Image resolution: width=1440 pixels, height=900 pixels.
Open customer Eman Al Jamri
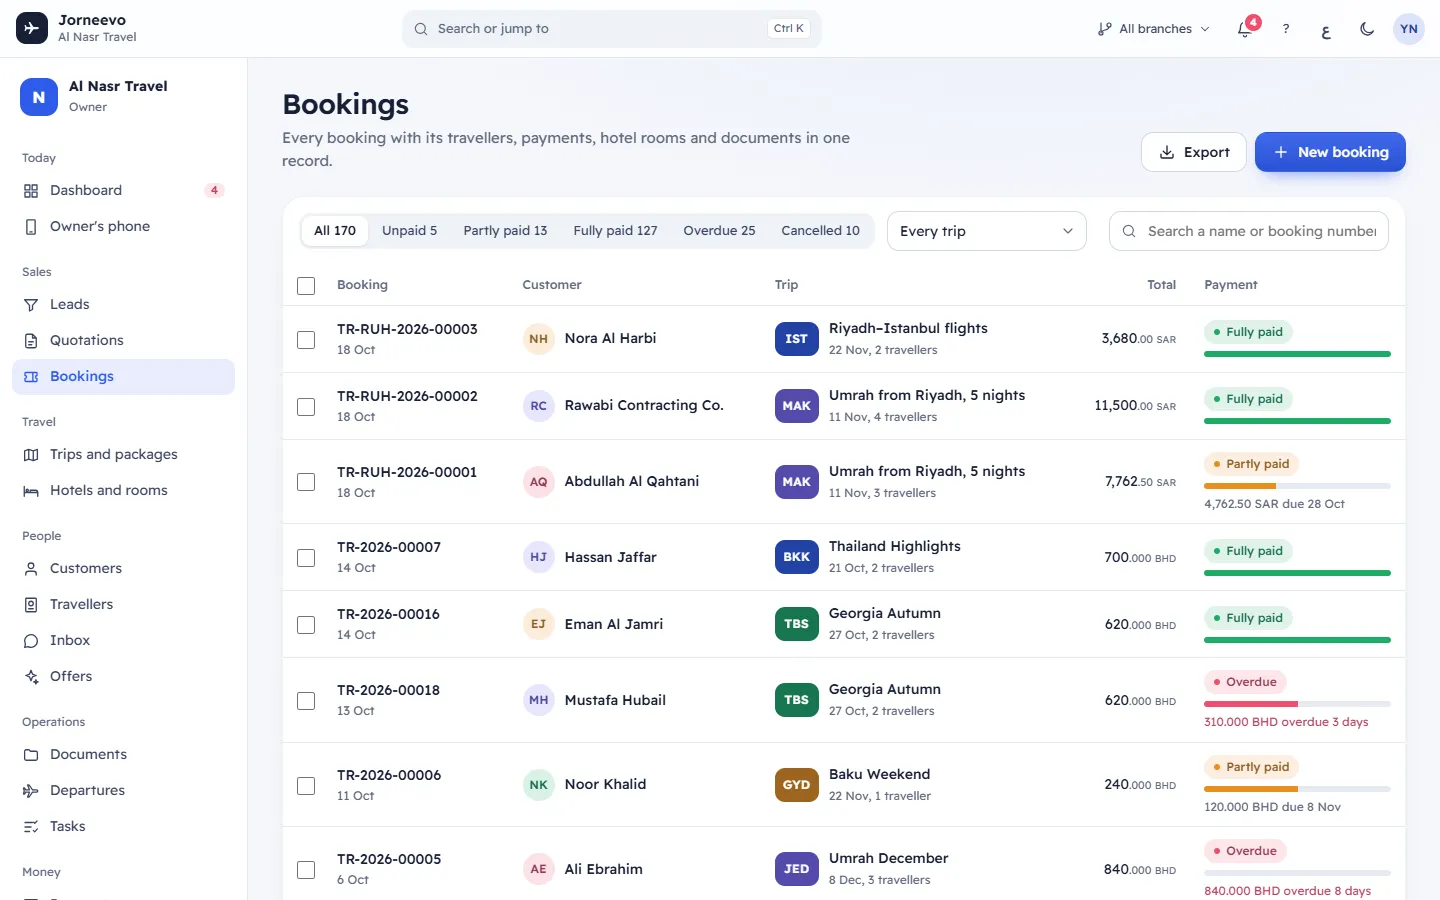613,624
